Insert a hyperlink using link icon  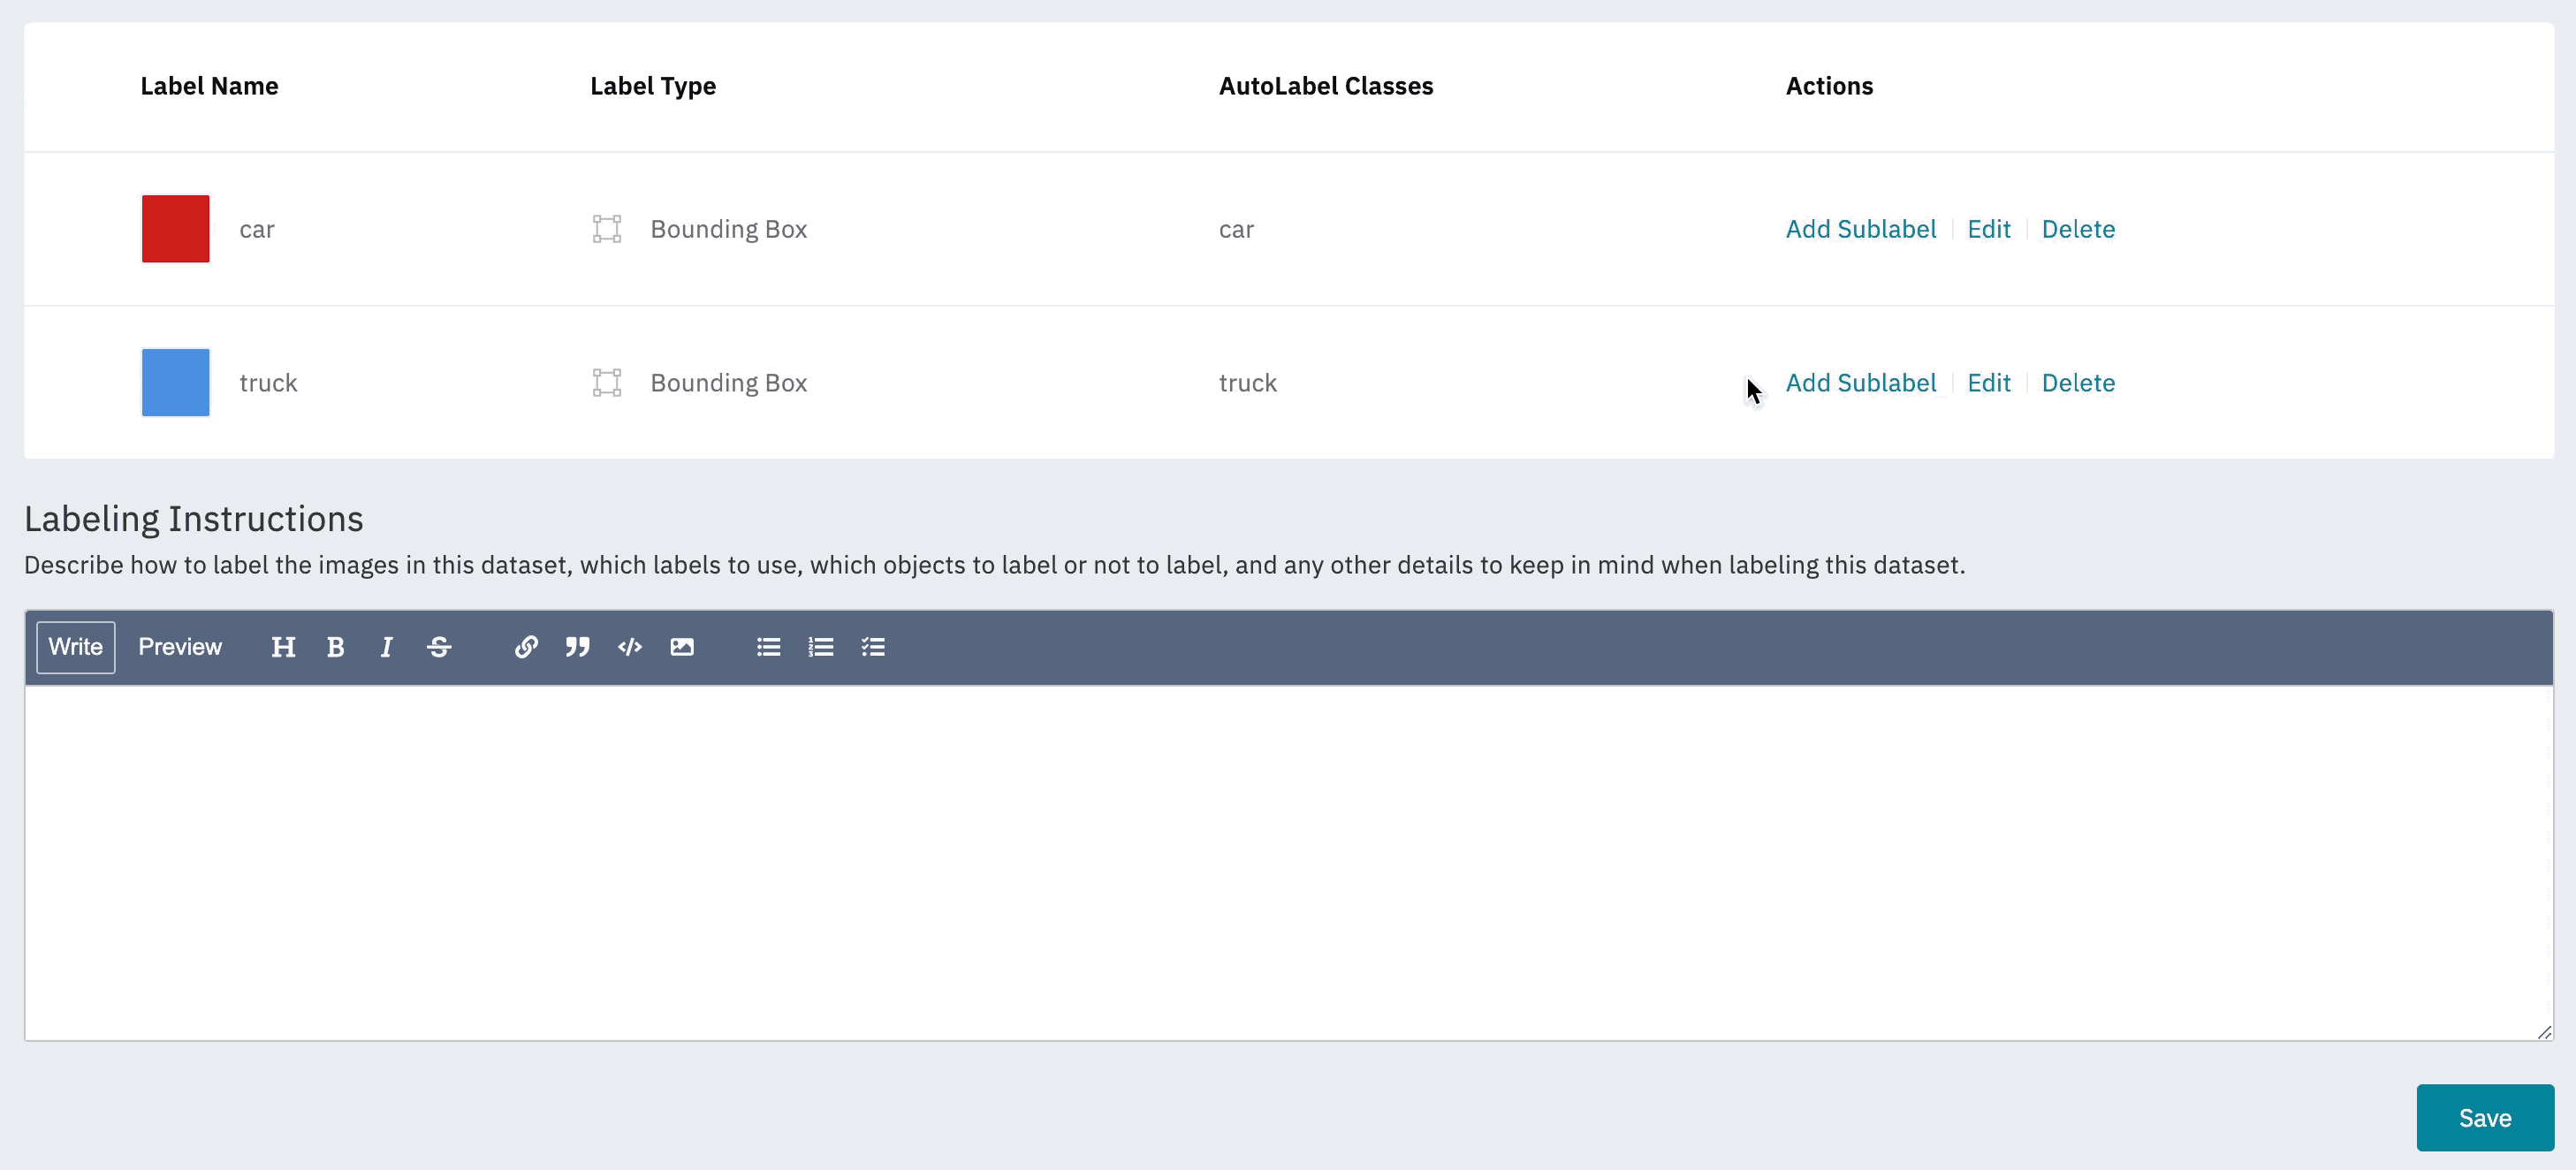click(526, 647)
